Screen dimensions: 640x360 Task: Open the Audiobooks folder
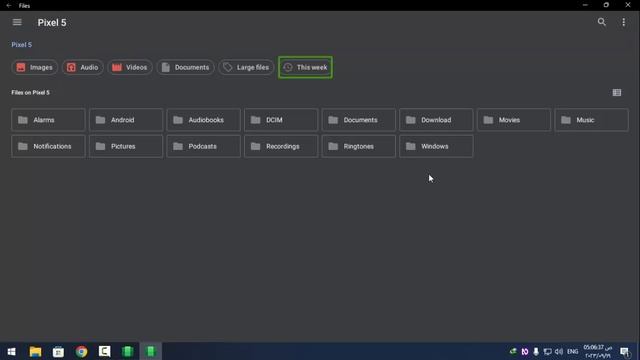tap(203, 120)
